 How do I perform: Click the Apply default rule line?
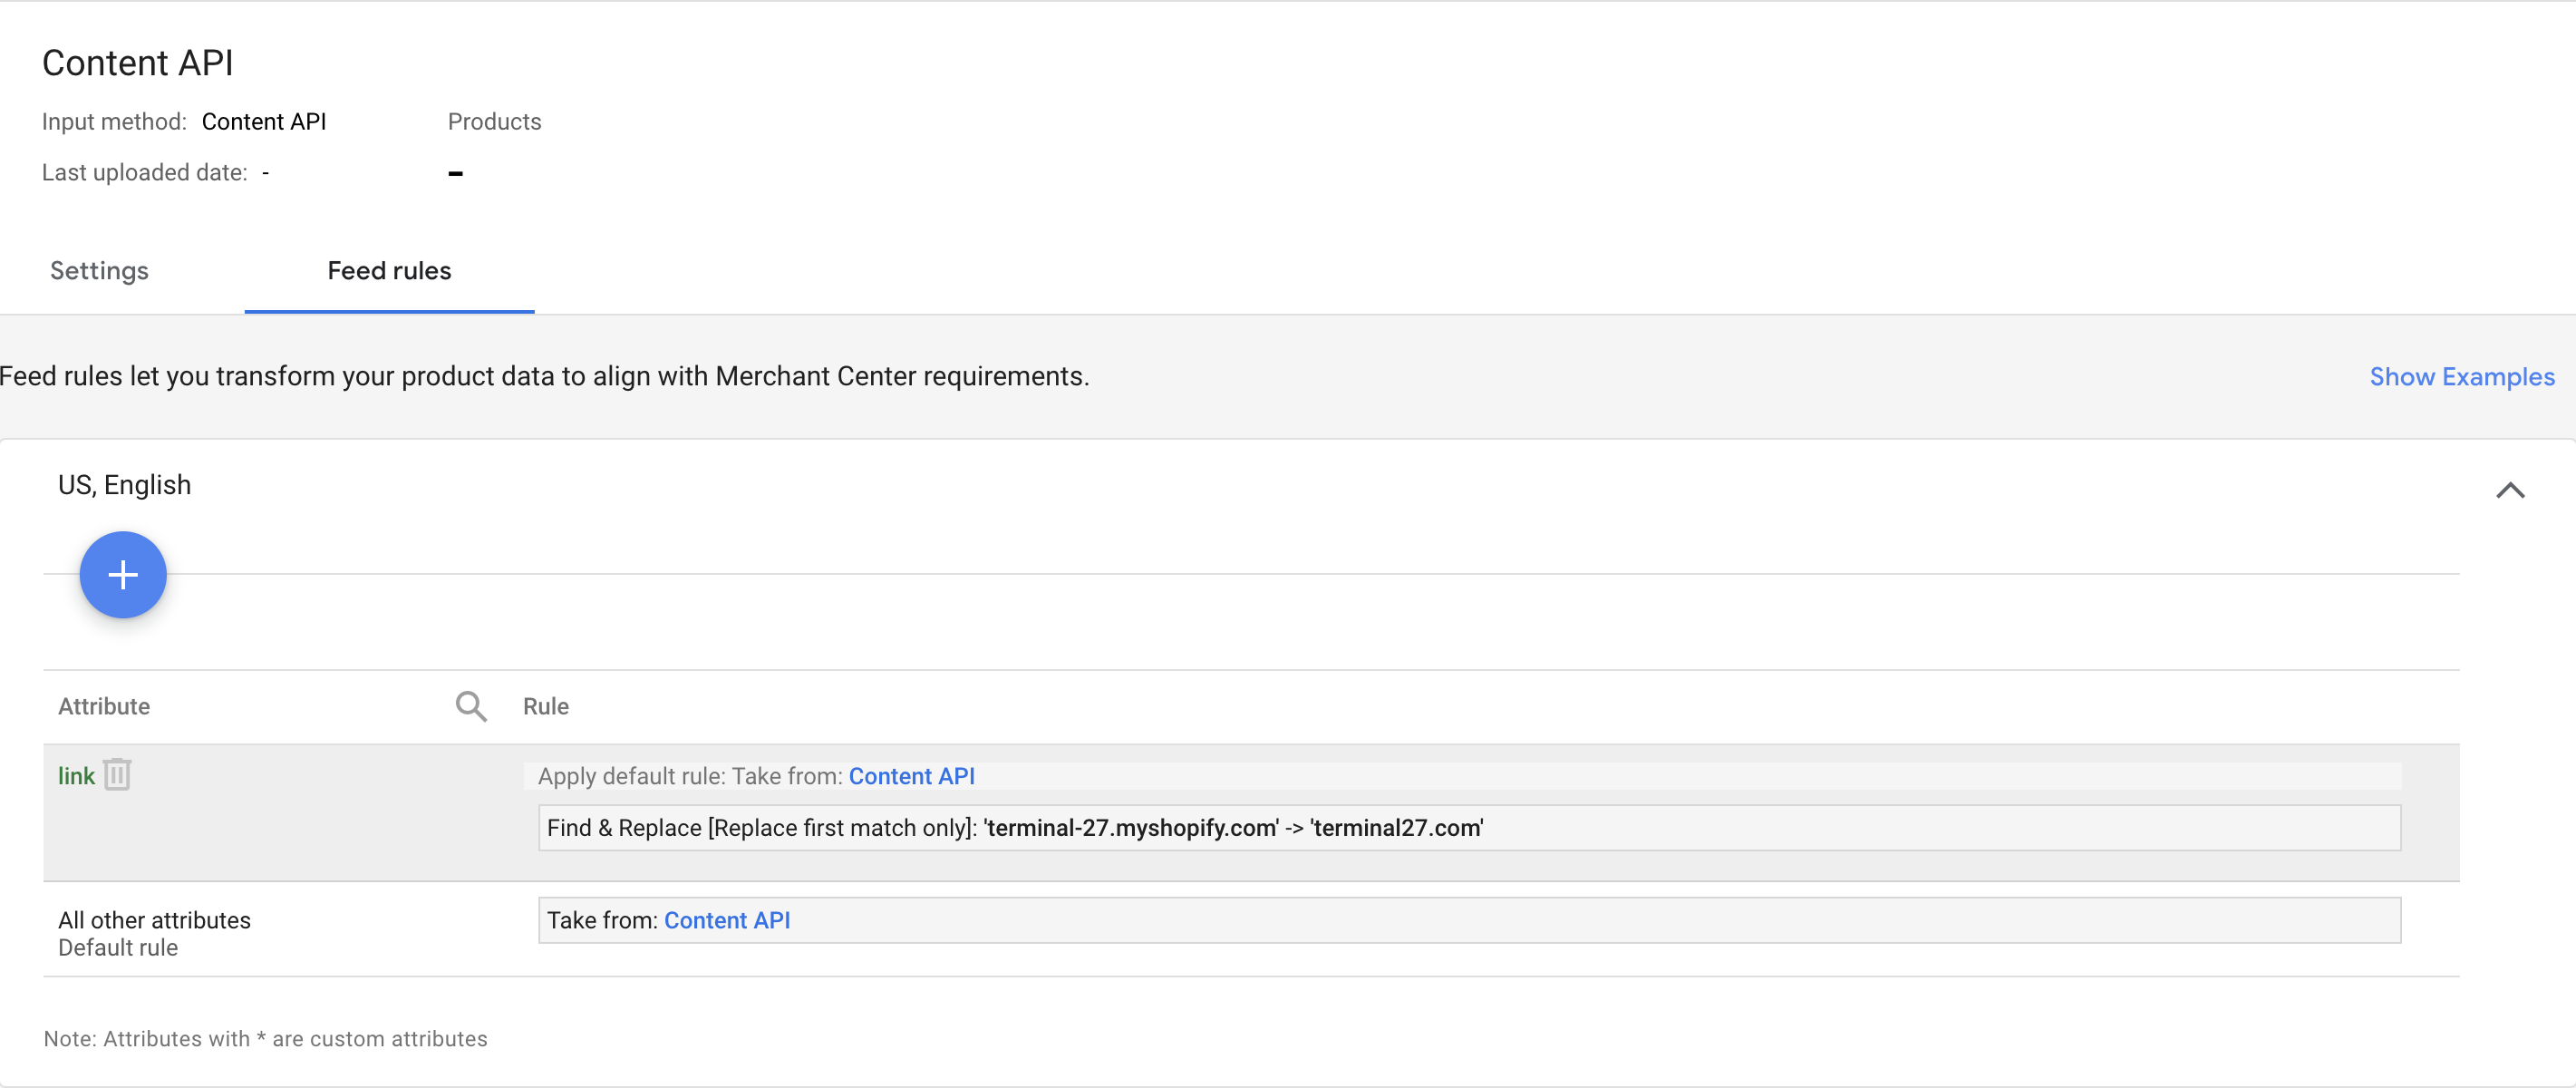pos(690,776)
